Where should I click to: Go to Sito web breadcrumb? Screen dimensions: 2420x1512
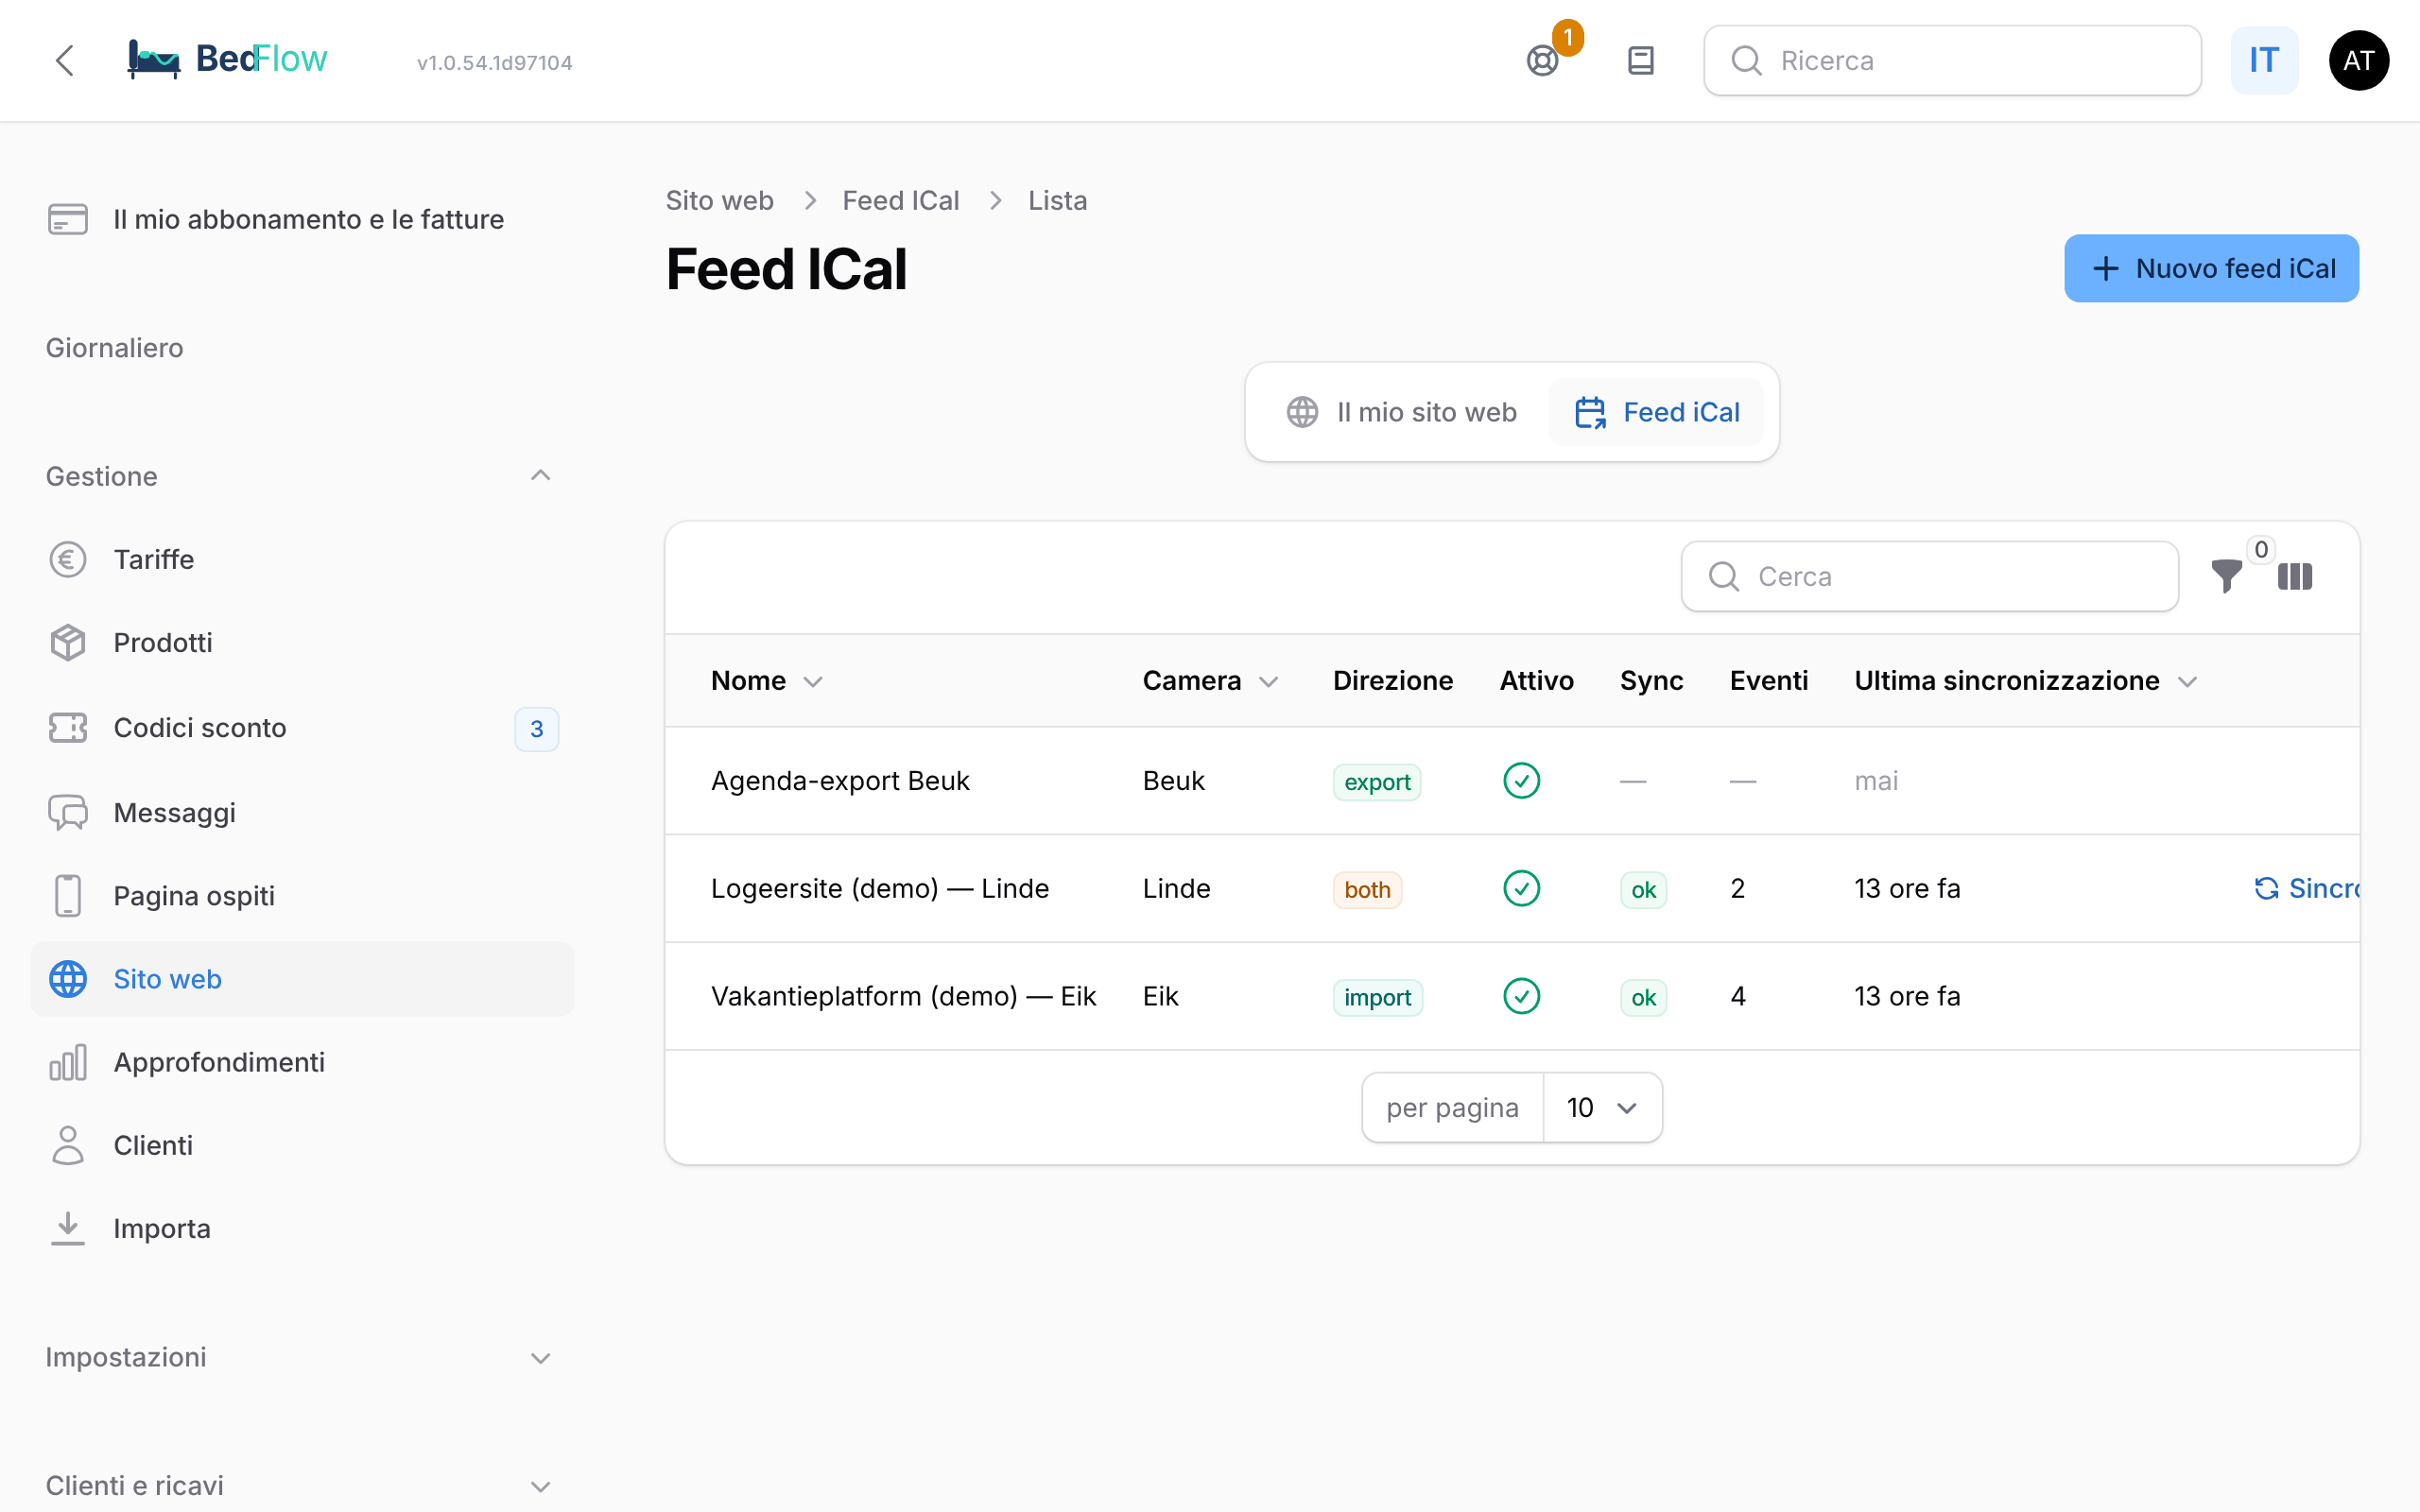719,200
